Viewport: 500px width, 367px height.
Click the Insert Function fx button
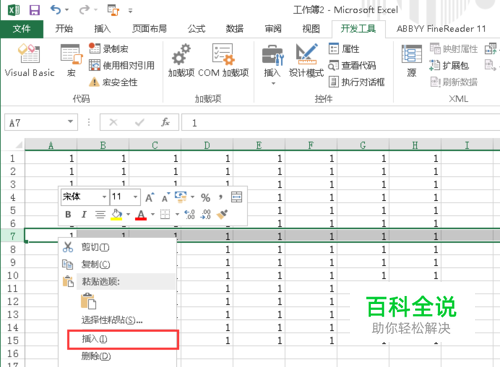165,122
